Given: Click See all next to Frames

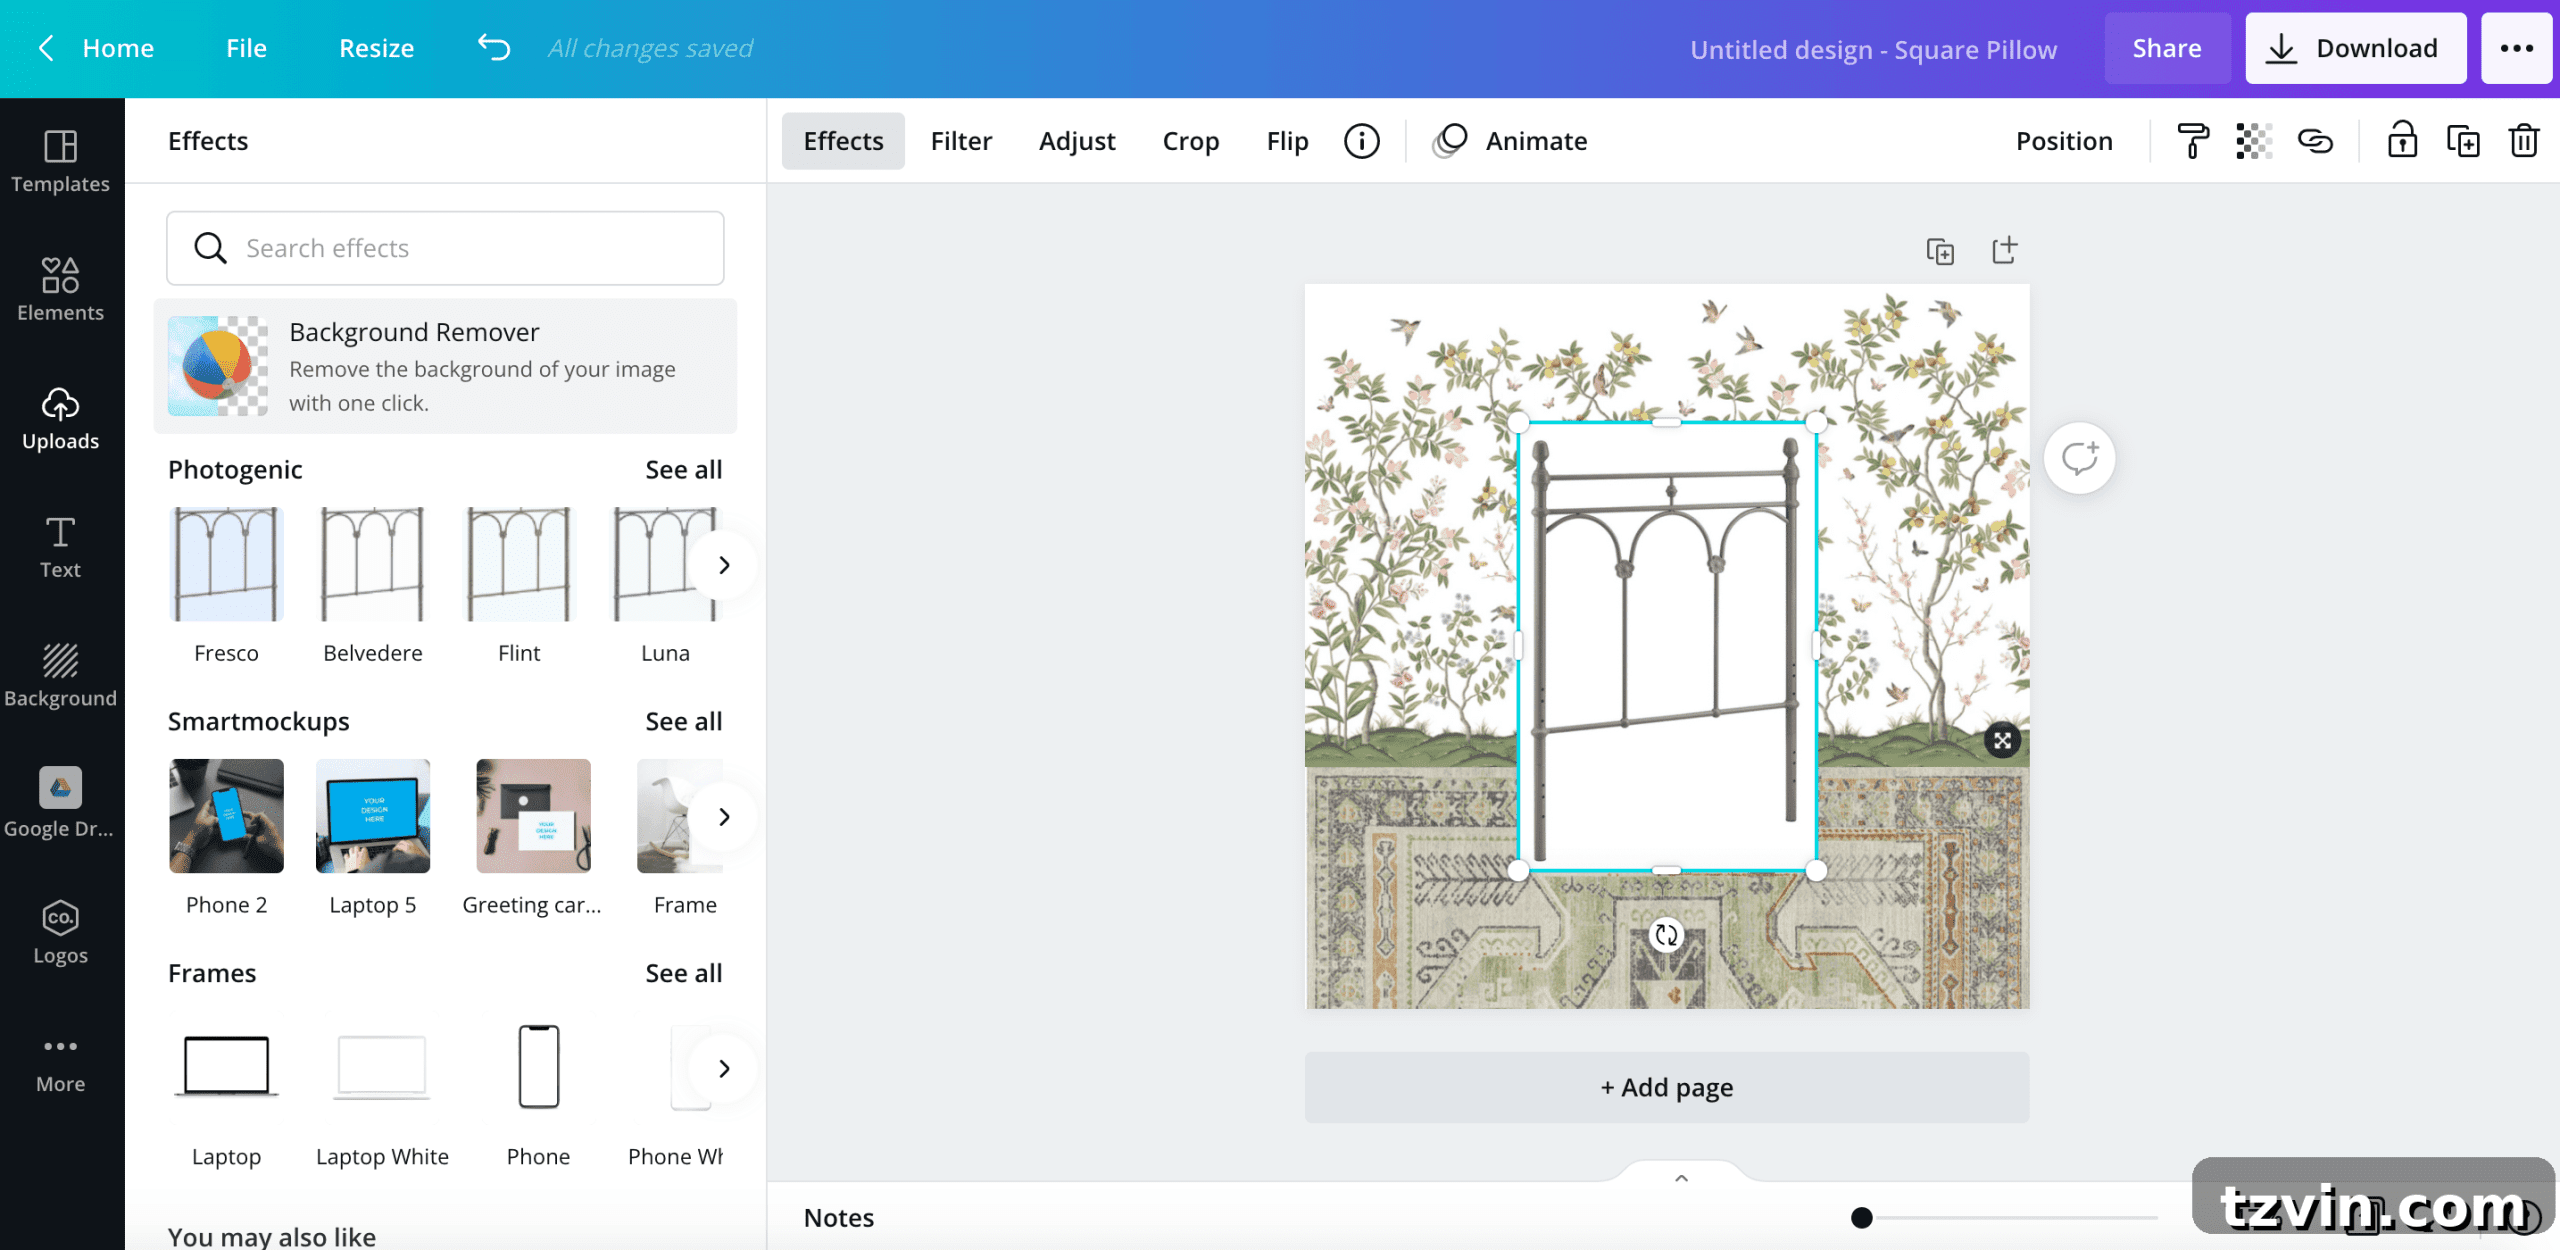Looking at the screenshot, I should (683, 974).
